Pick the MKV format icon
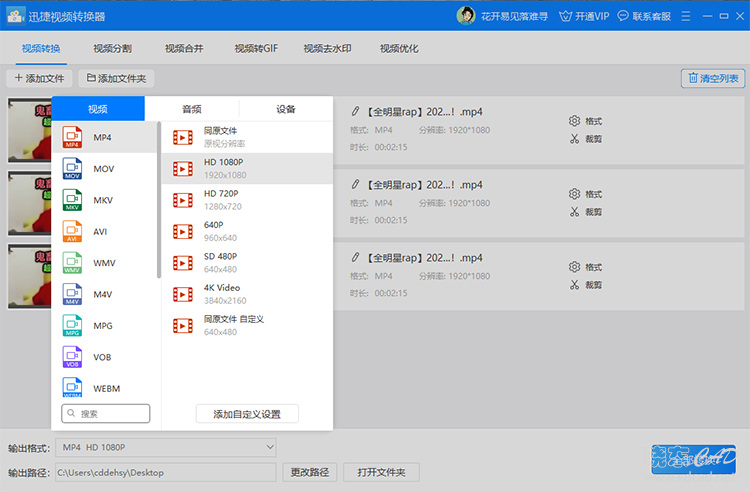This screenshot has height=492, width=750. click(72, 200)
